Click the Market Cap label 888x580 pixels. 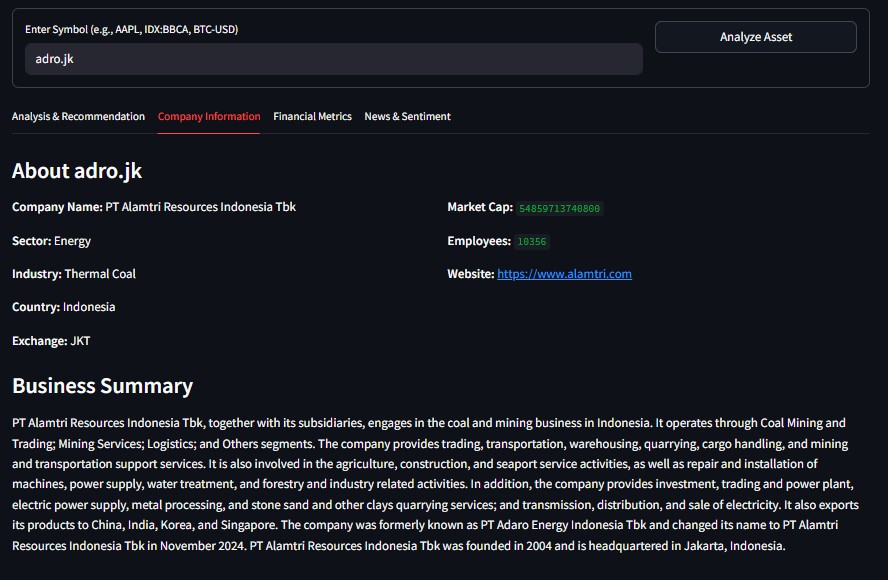coord(479,207)
